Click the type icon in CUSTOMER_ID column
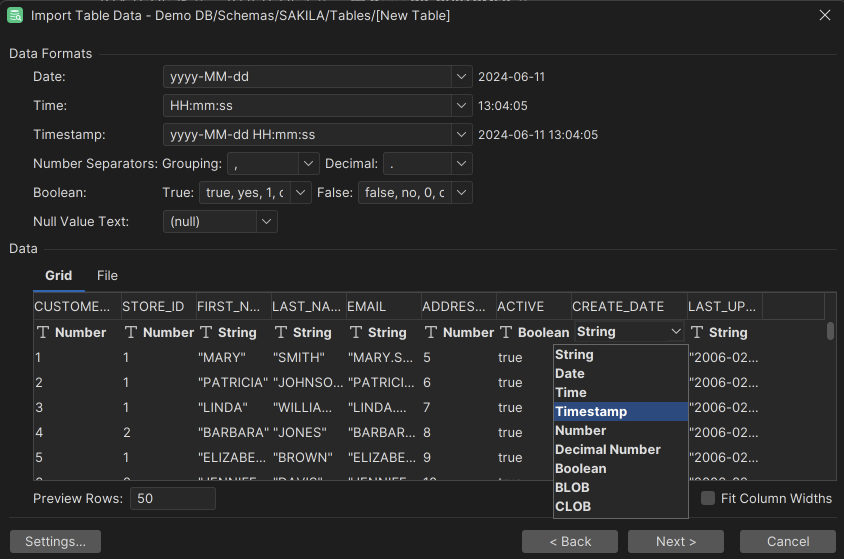Viewport: 844px width, 559px height. [x=43, y=332]
